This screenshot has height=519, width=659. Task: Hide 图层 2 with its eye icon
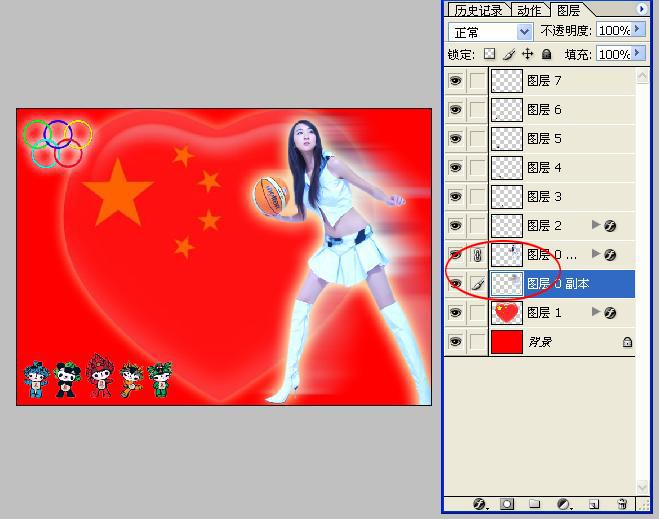point(456,226)
